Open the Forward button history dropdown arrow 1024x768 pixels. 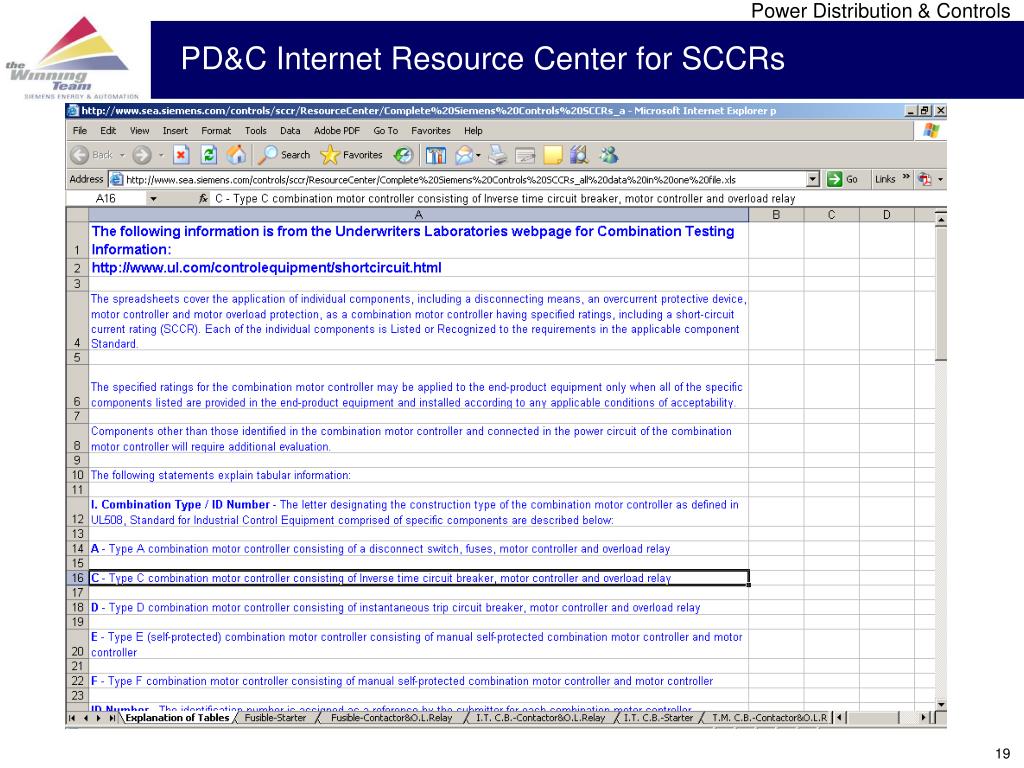(x=161, y=155)
